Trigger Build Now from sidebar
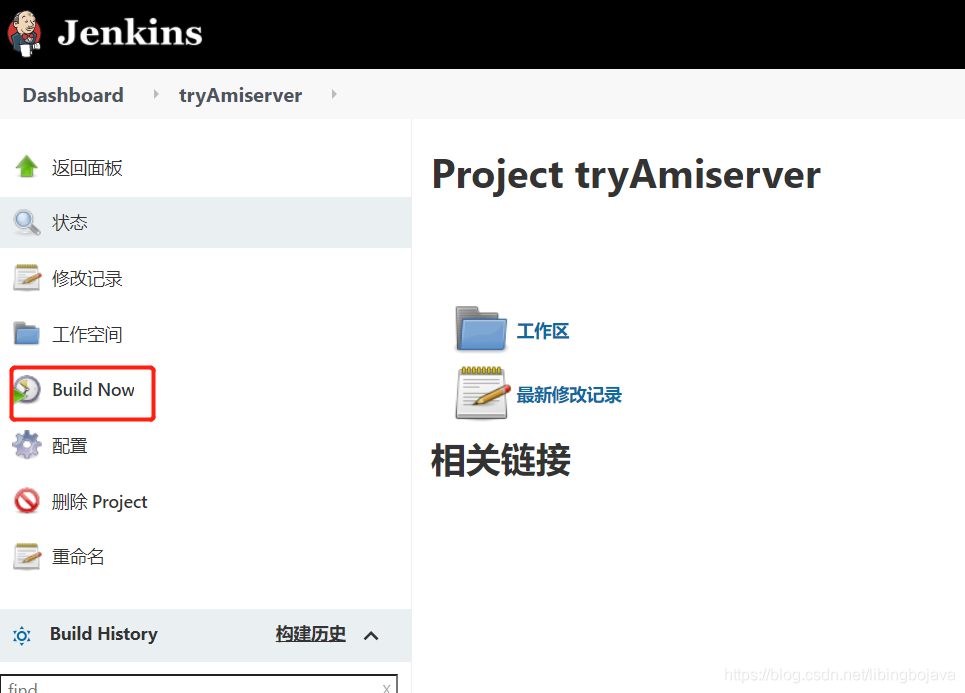 (93, 390)
